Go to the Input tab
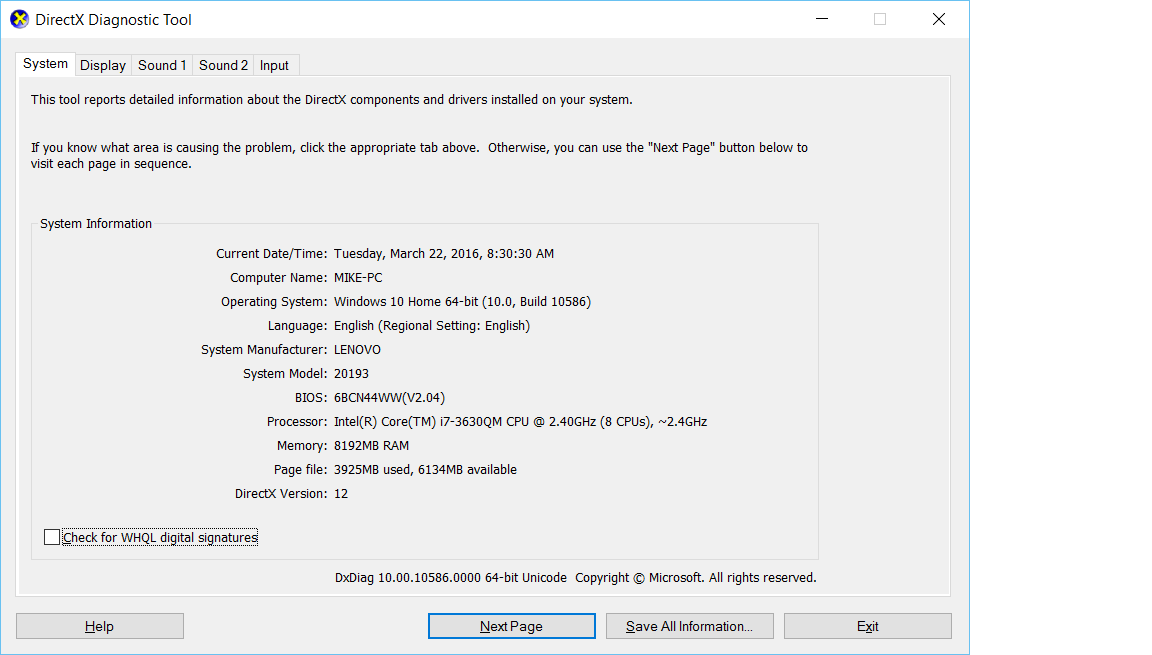Screen dimensions: 1152x655 [274, 65]
